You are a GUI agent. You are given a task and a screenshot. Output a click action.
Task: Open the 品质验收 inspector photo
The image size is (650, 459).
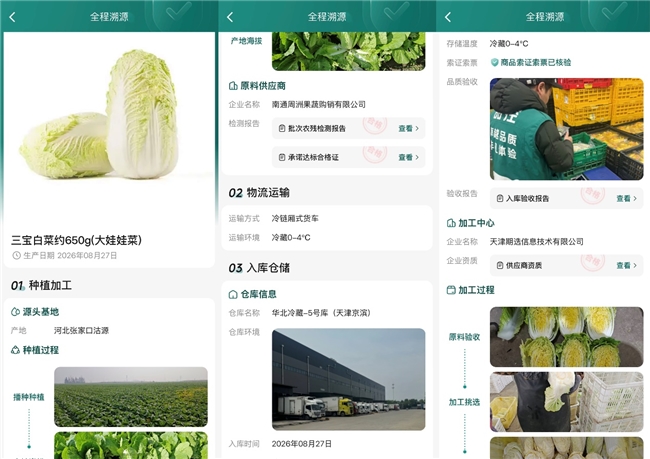coord(567,129)
